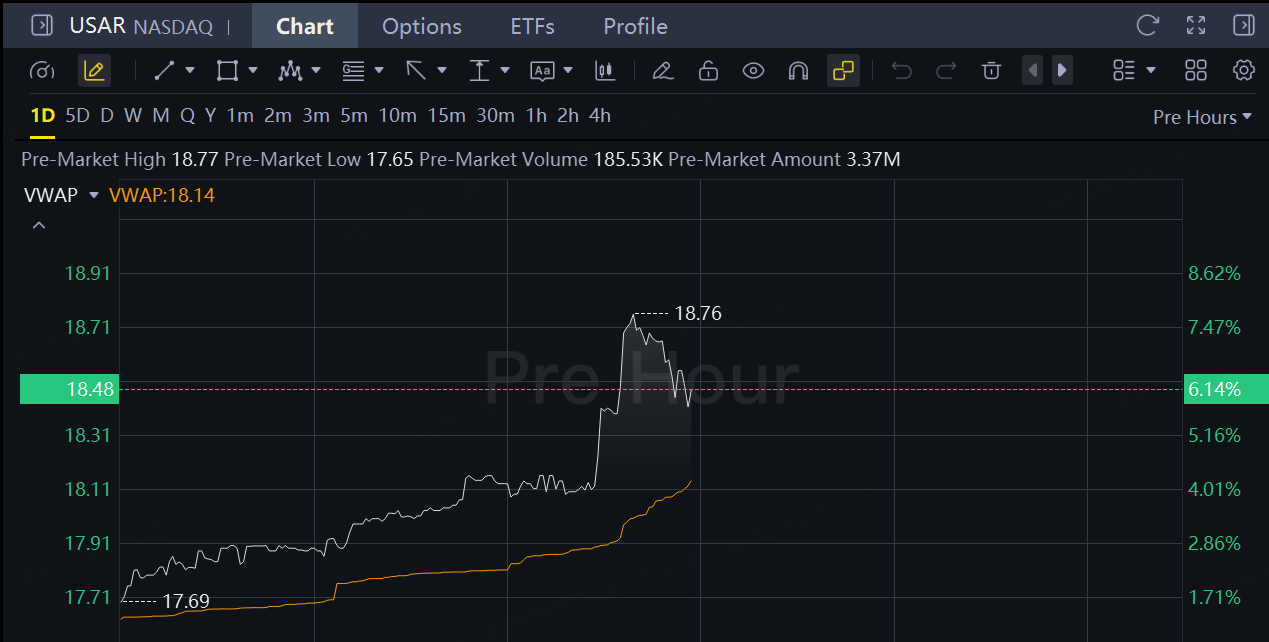Select the trend line drawing tool
The image size is (1269, 642).
coord(165,70)
